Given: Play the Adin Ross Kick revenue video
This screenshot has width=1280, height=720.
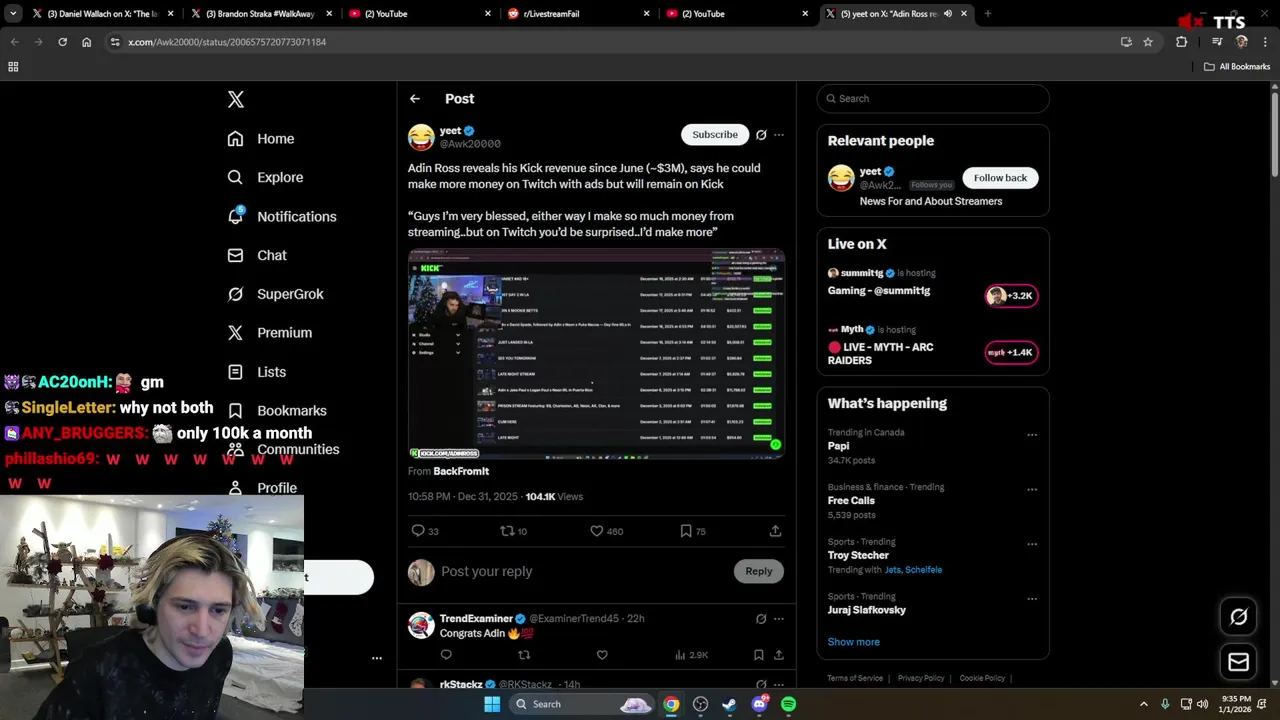Looking at the screenshot, I should [x=596, y=354].
